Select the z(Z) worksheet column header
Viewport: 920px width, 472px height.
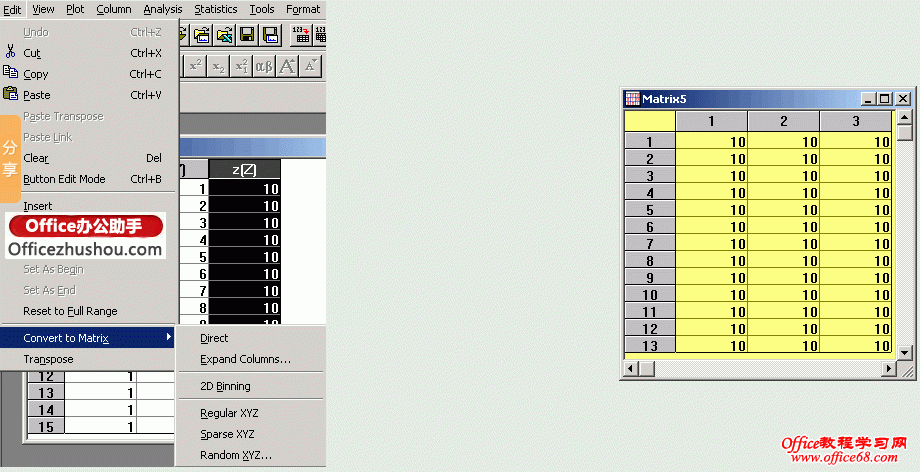(245, 170)
